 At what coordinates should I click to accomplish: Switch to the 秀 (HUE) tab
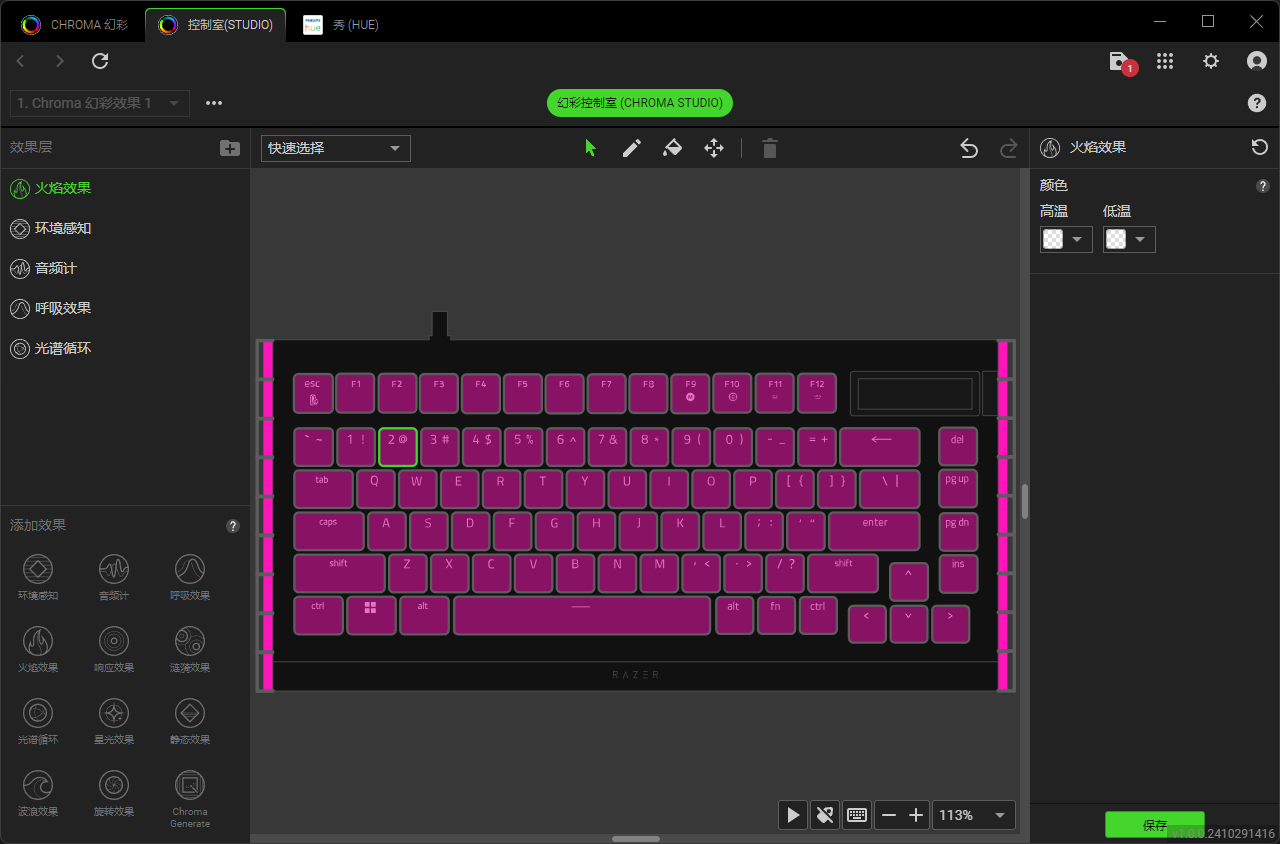[x=342, y=24]
